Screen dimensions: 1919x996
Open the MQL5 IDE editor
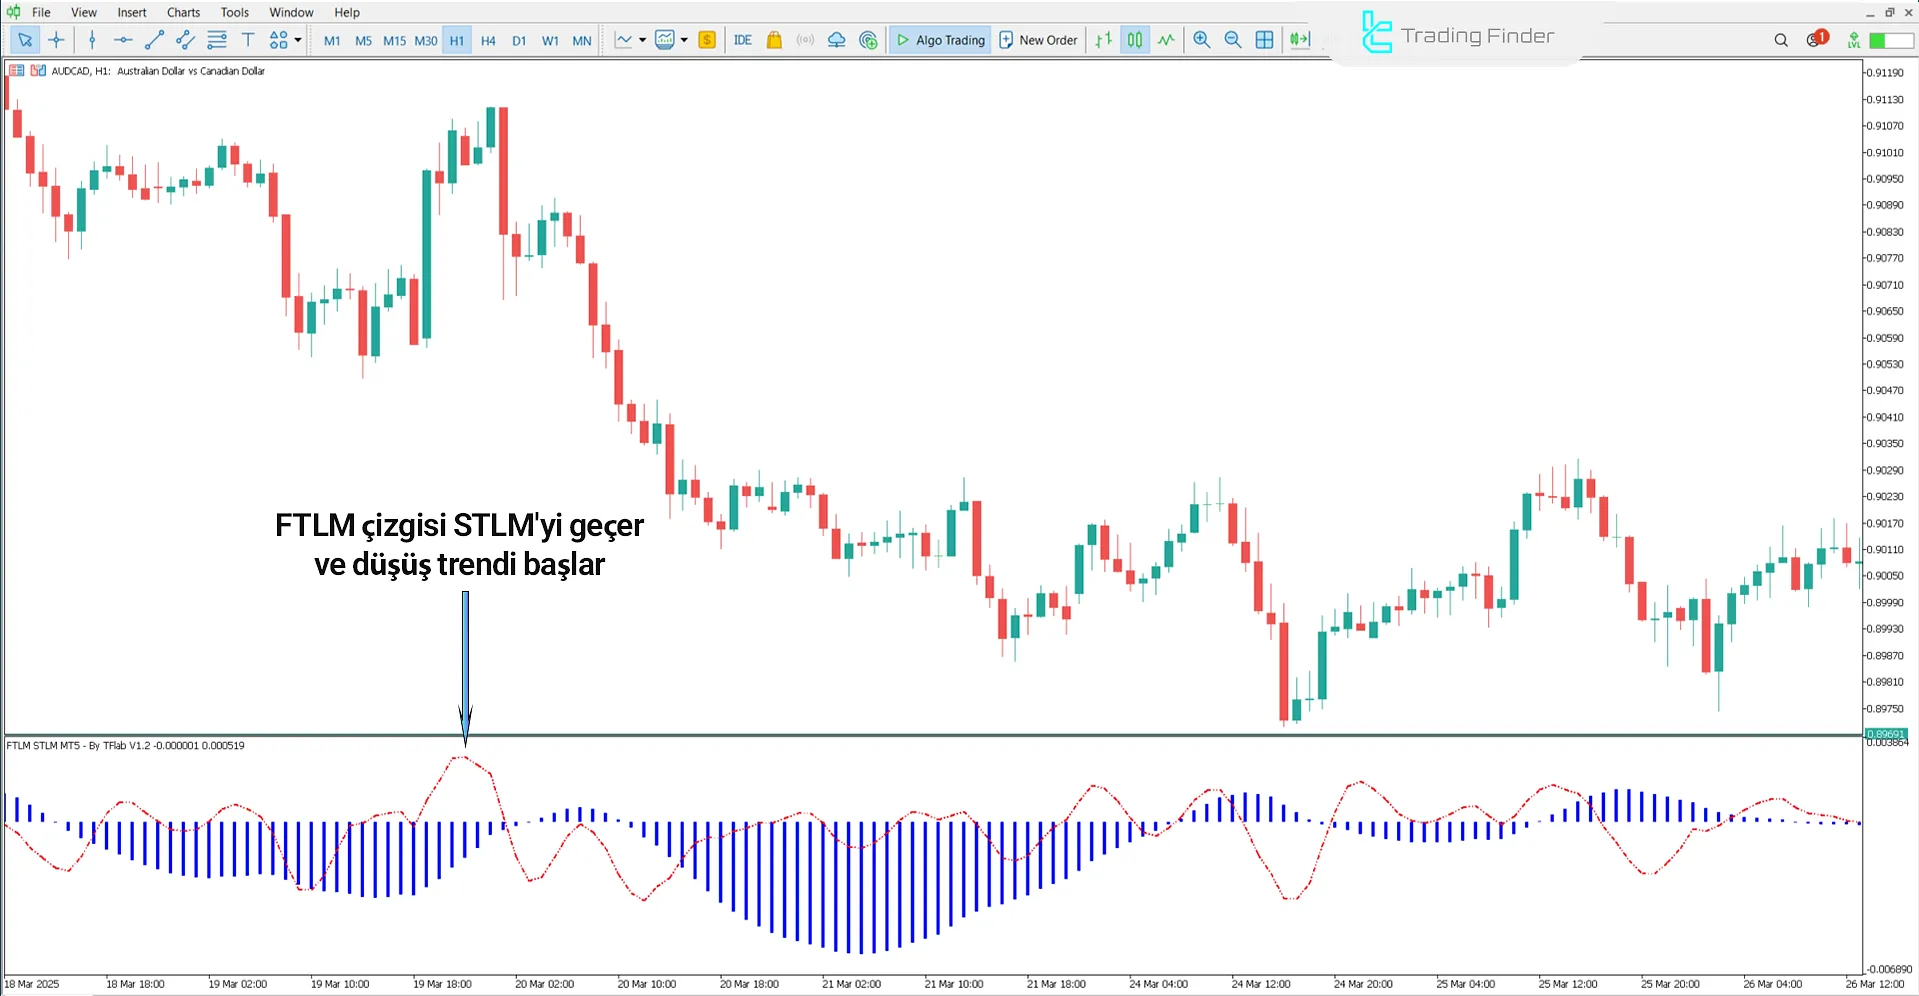coord(742,40)
